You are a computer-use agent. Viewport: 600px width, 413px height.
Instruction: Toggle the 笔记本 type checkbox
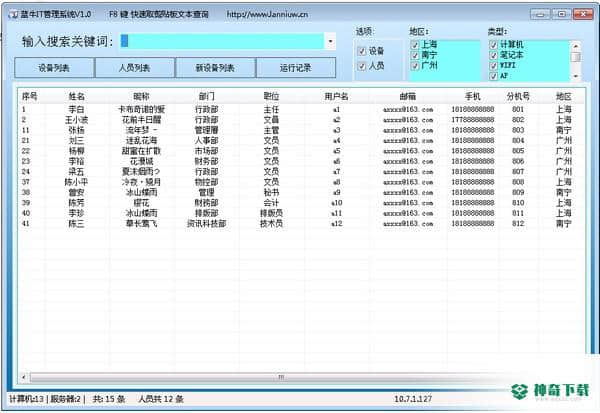click(x=493, y=55)
